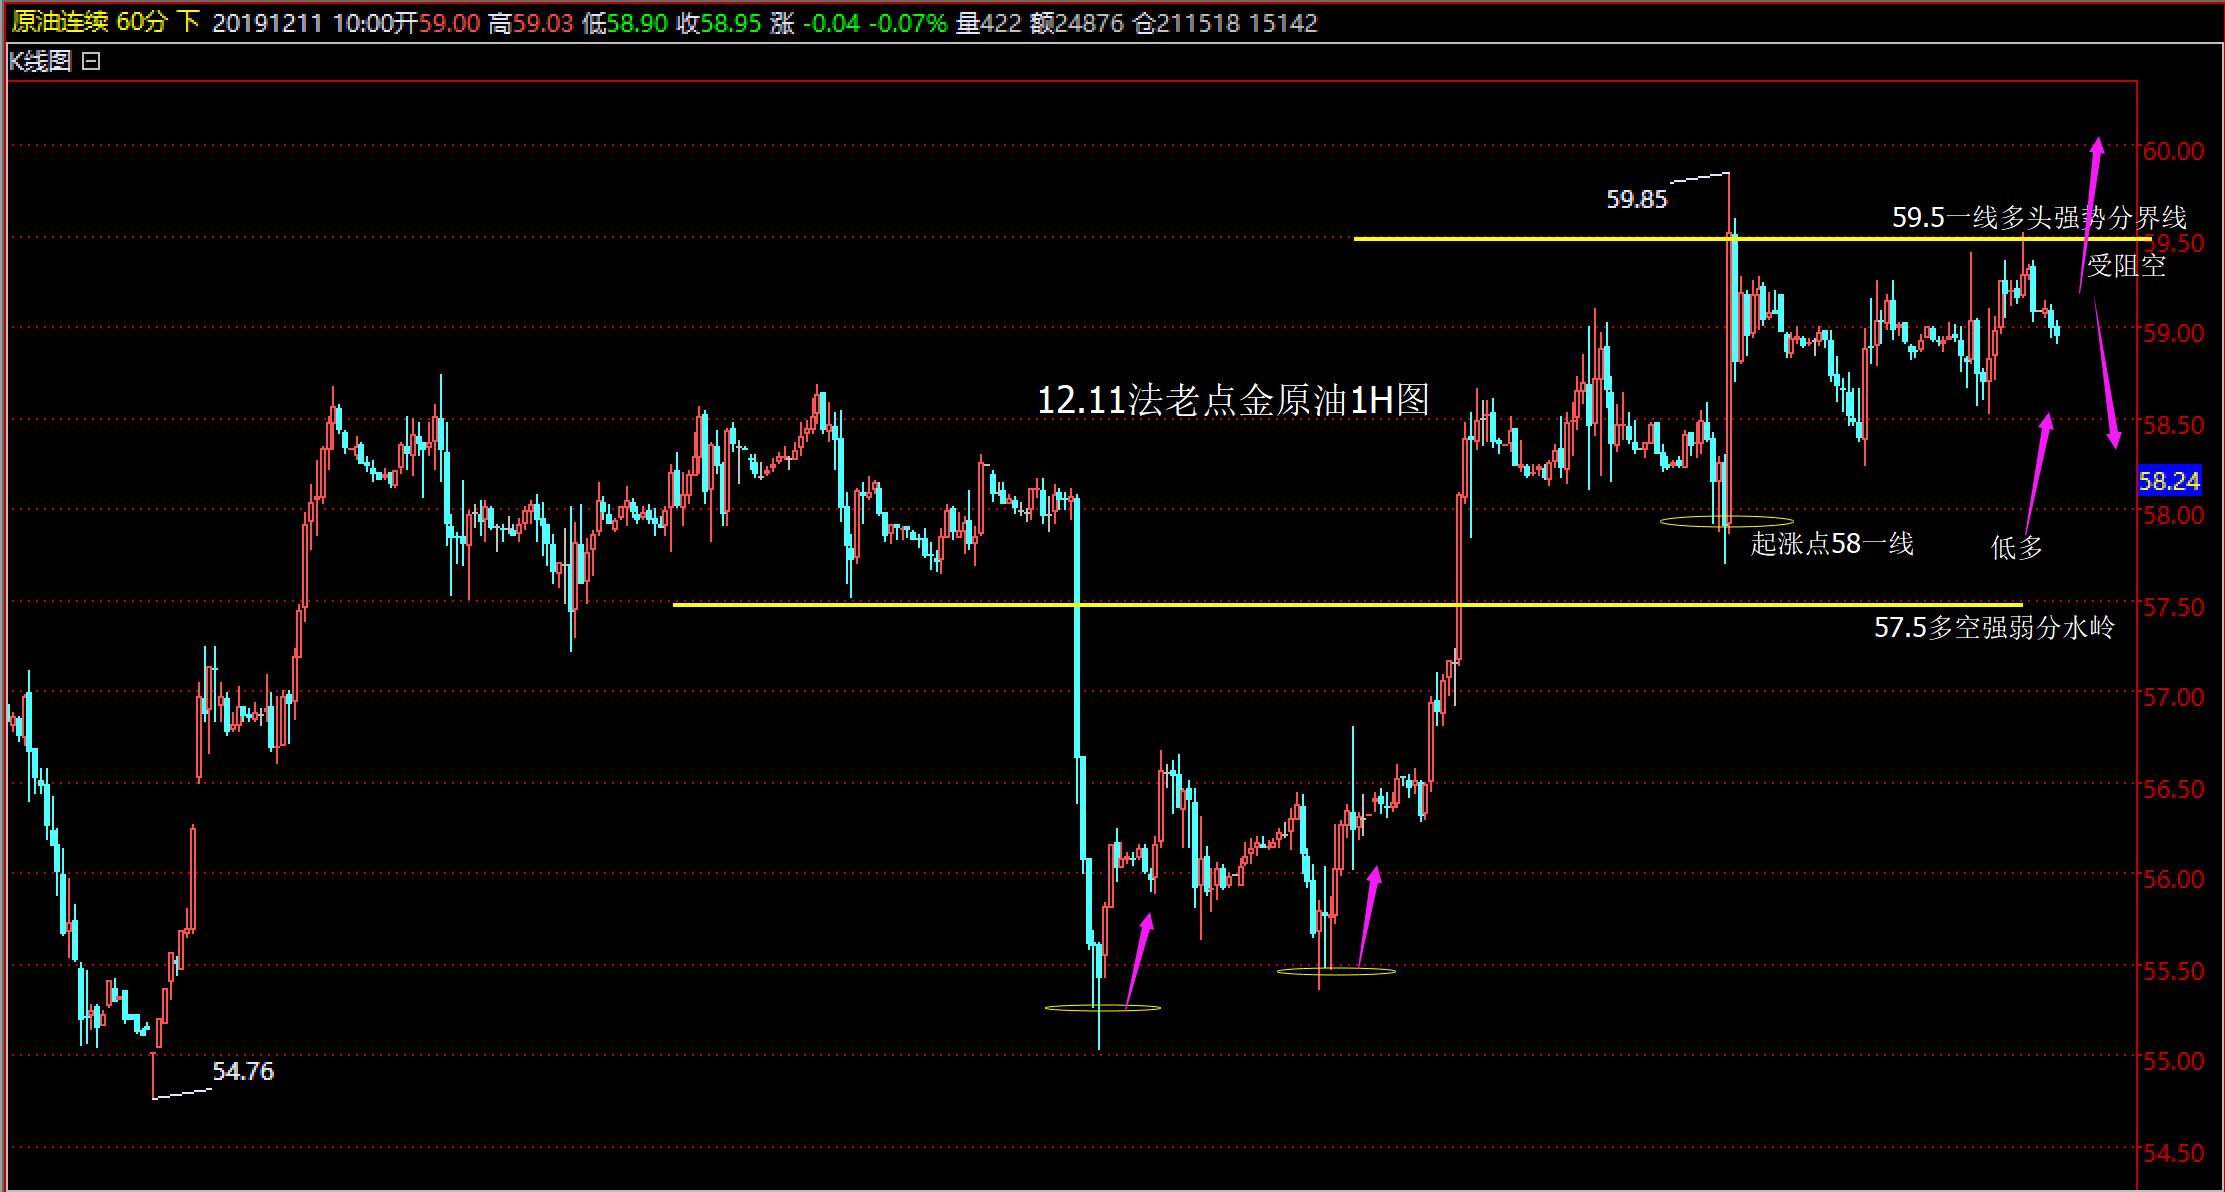Click the change value -0.04
The width and height of the screenshot is (2225, 1192).
[831, 23]
